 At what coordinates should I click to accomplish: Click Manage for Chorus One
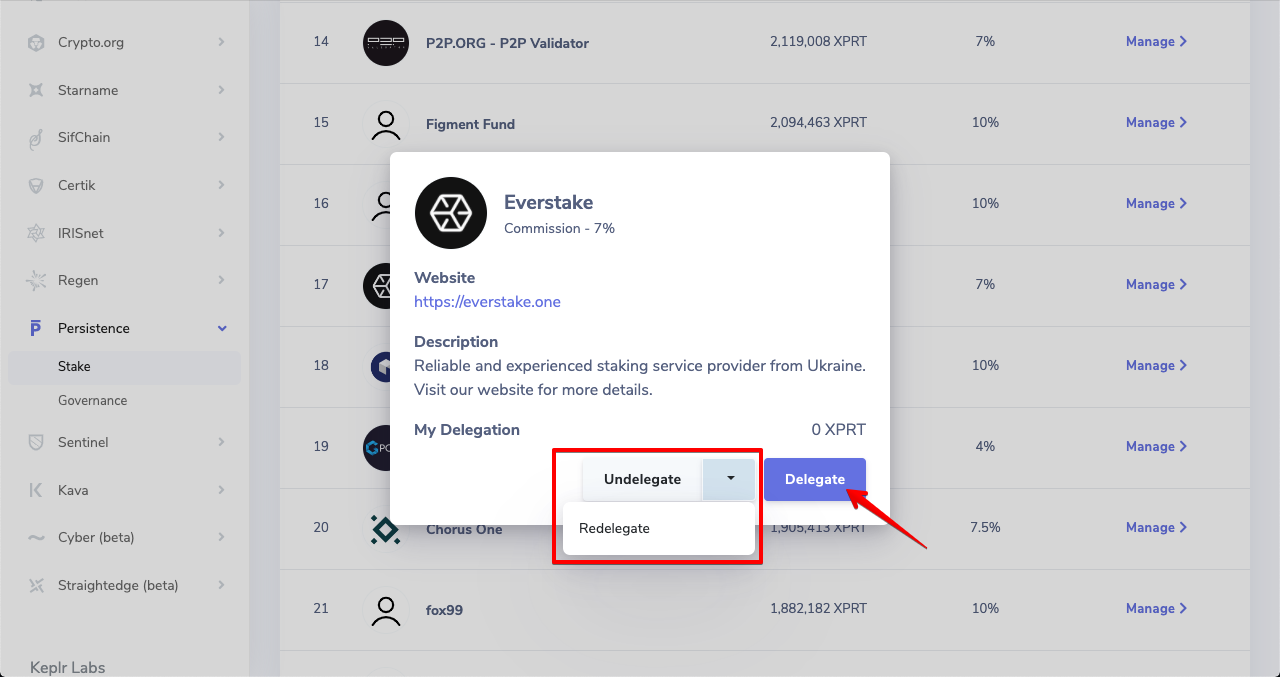tap(1156, 528)
